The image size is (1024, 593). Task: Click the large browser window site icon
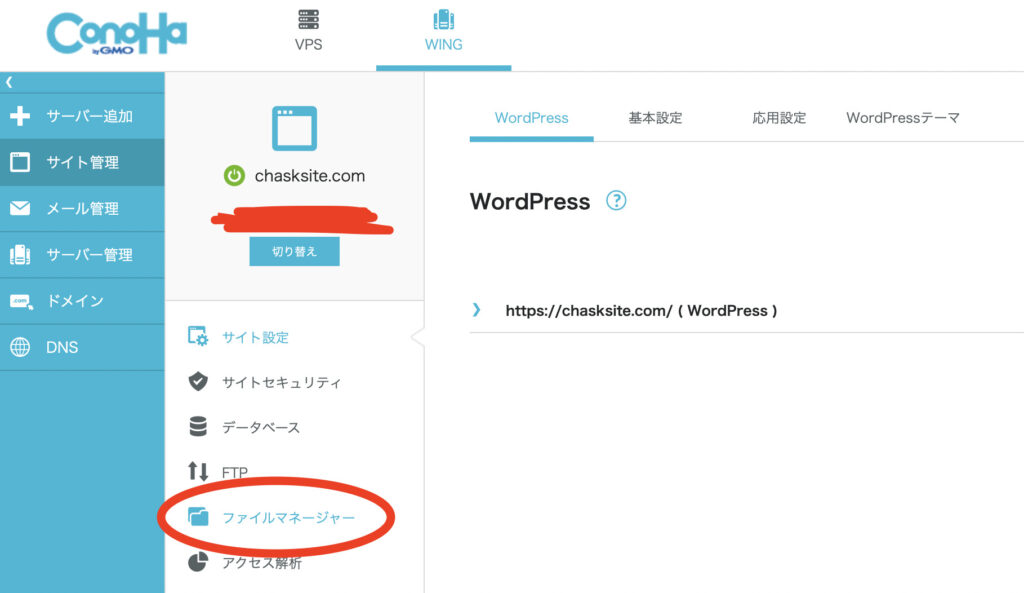(295, 128)
